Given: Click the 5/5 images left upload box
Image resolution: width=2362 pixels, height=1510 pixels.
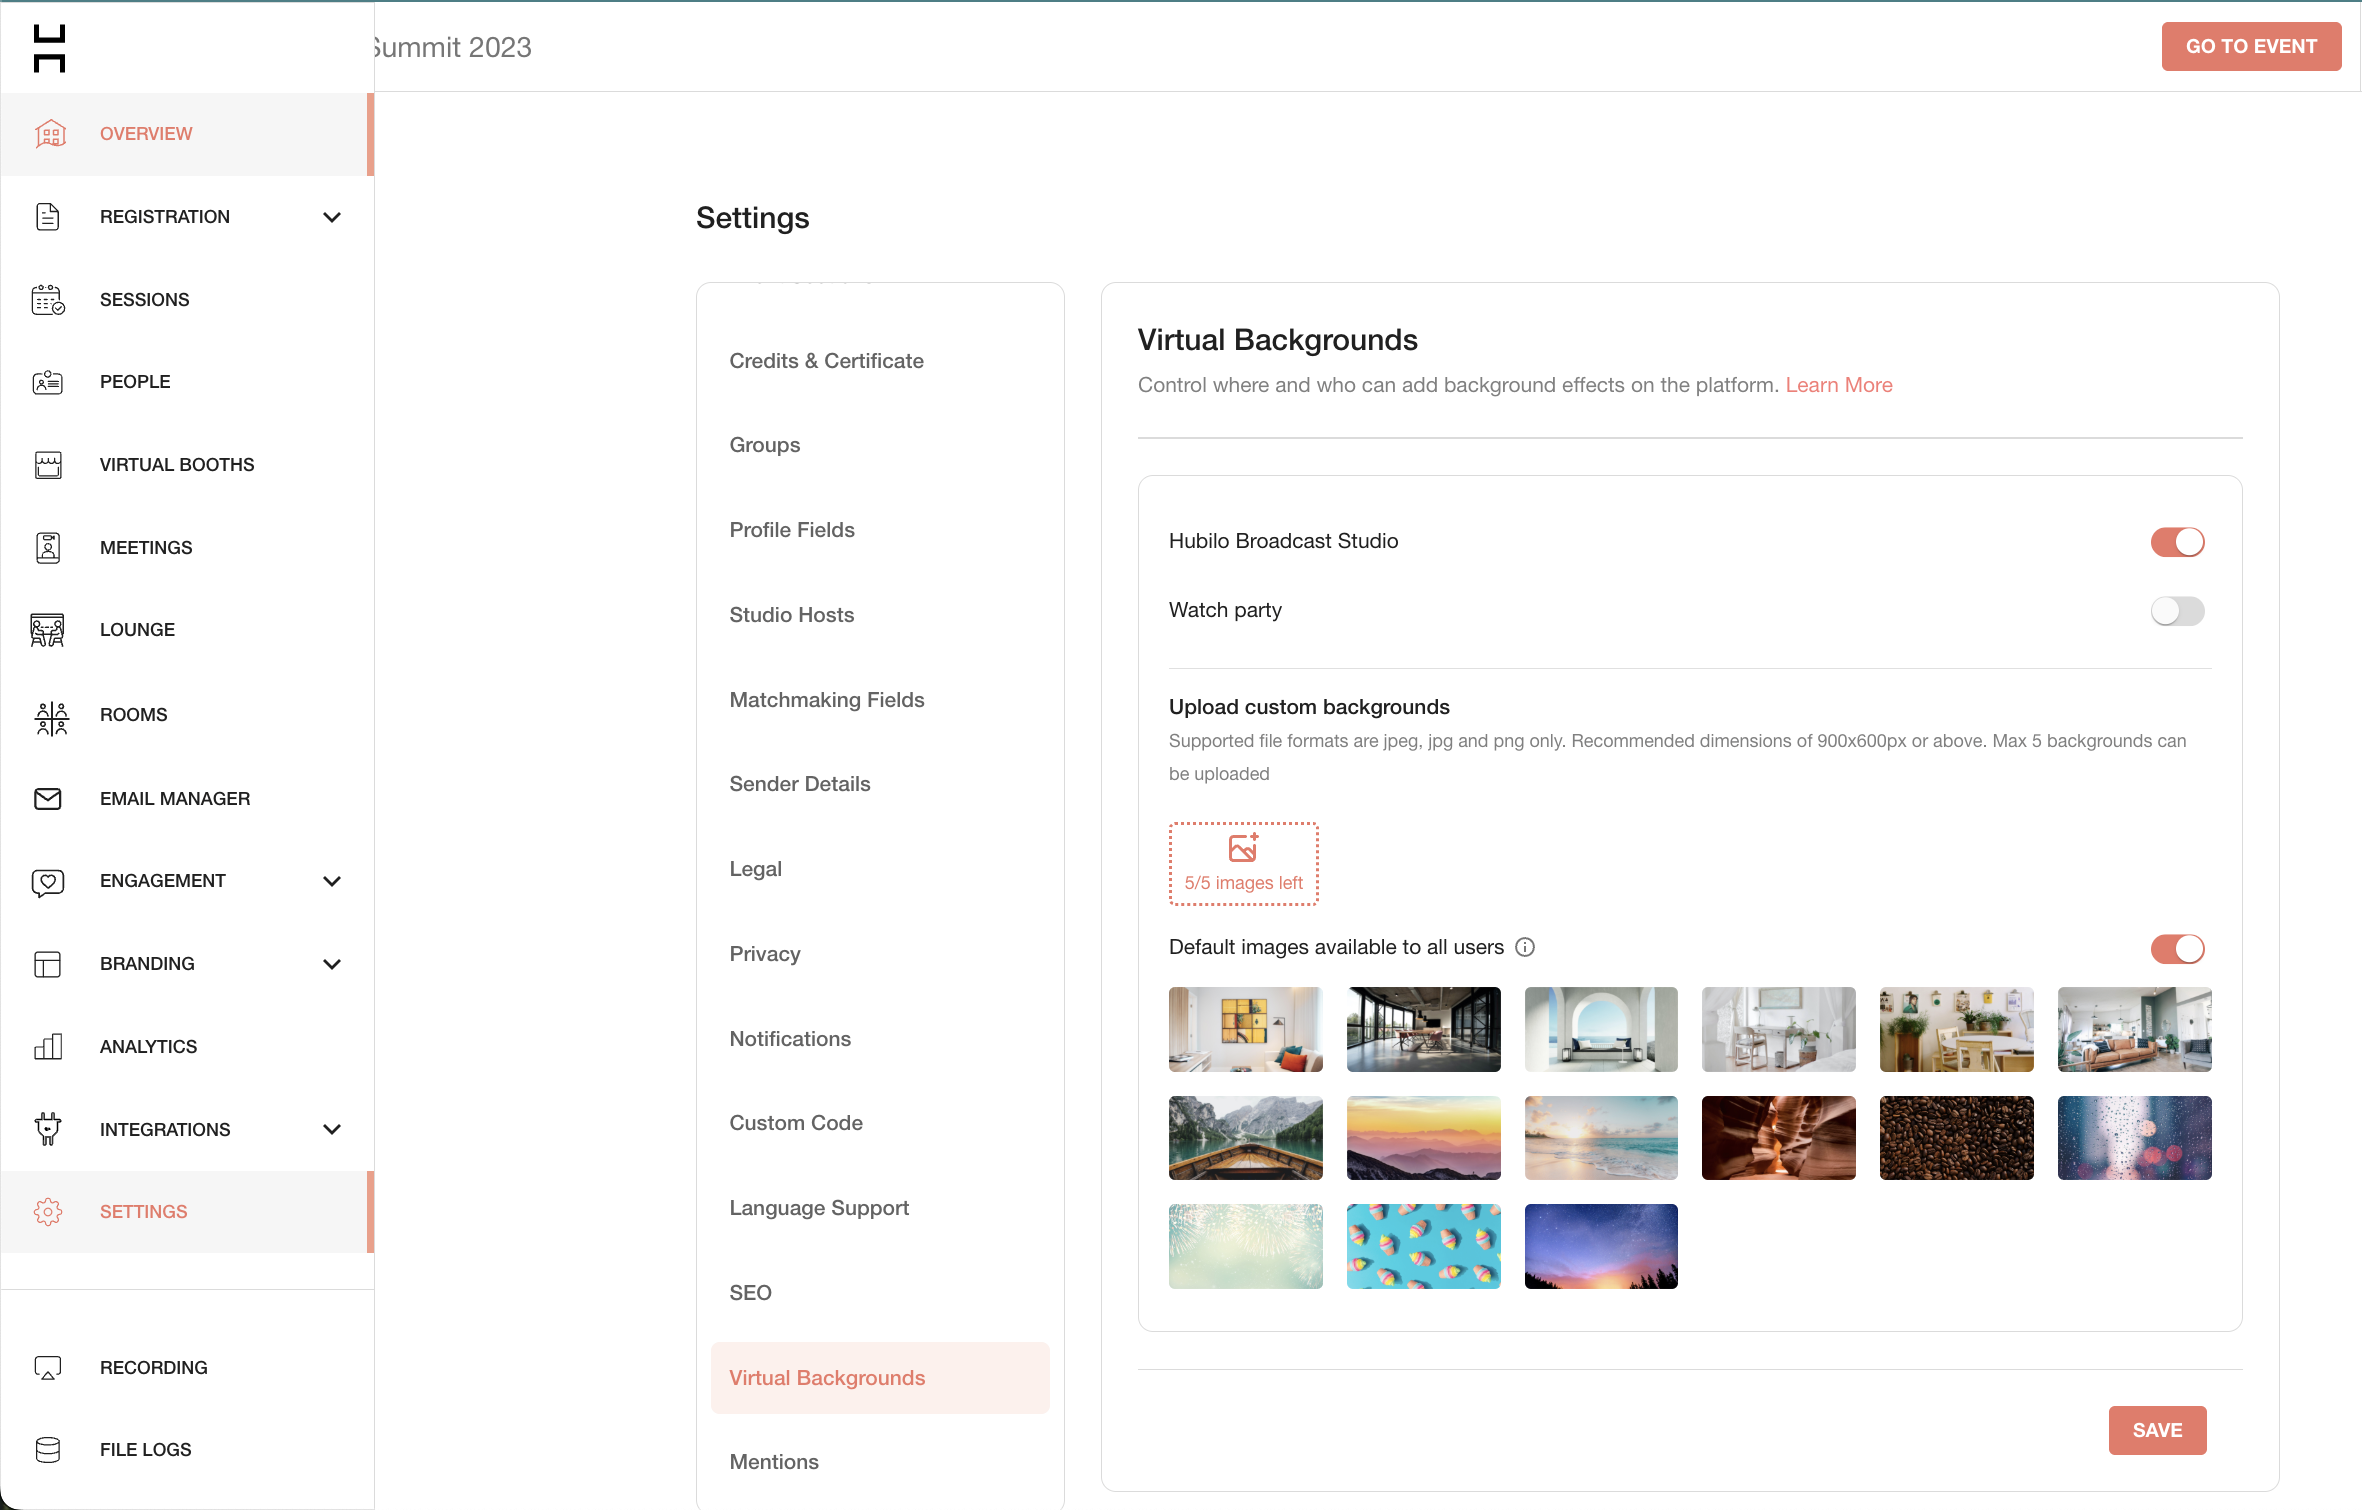Looking at the screenshot, I should coord(1243,864).
